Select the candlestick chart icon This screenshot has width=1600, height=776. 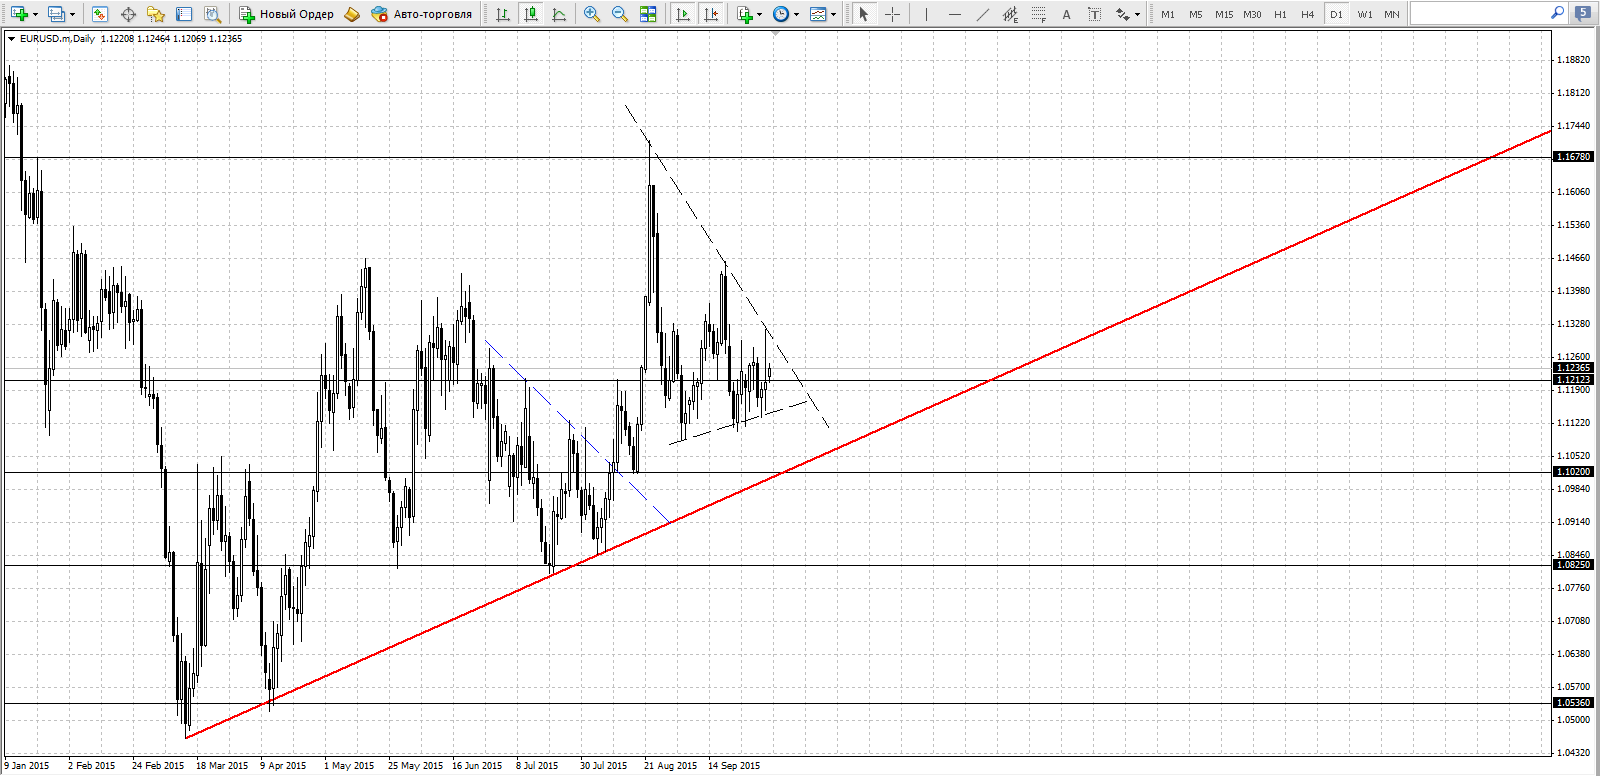[531, 14]
